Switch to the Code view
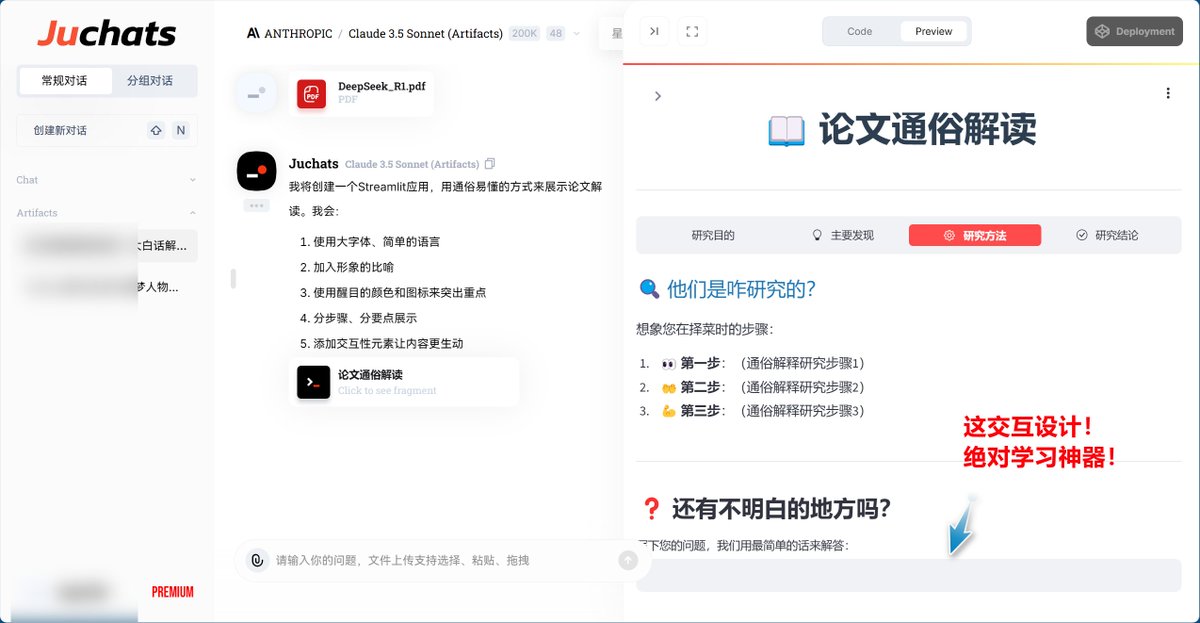The image size is (1200, 623). 860,31
